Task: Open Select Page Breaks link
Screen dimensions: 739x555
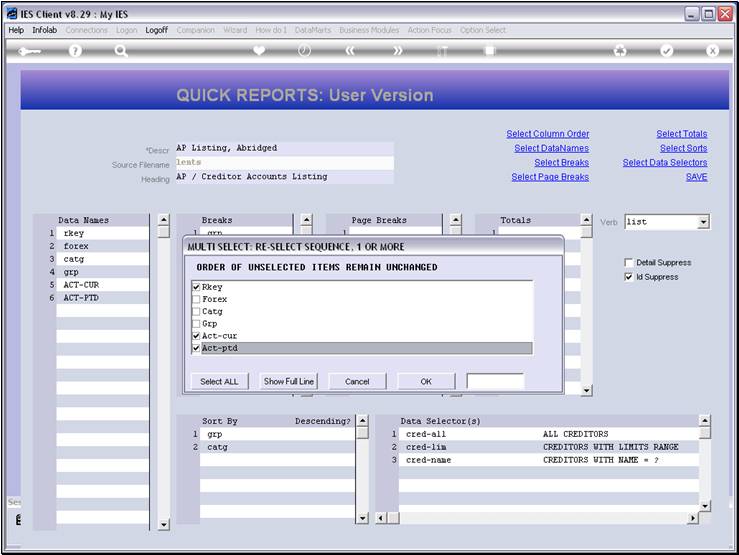Action: (x=550, y=177)
